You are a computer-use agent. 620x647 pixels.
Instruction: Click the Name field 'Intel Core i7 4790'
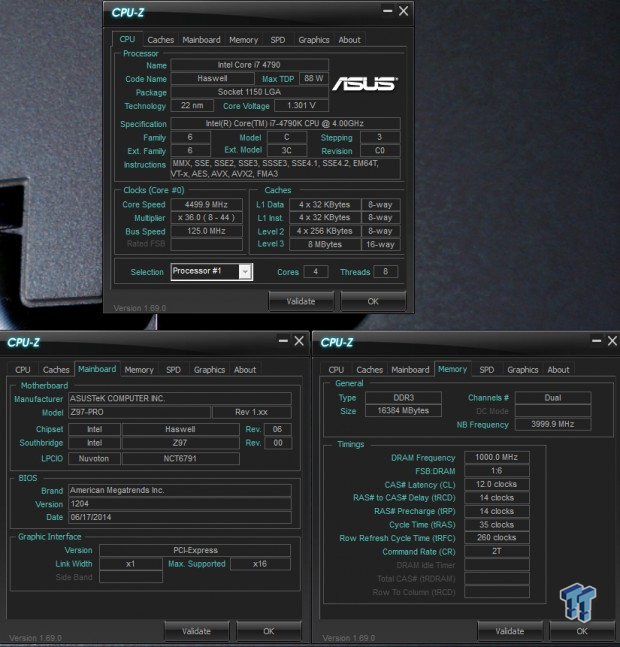coord(250,65)
